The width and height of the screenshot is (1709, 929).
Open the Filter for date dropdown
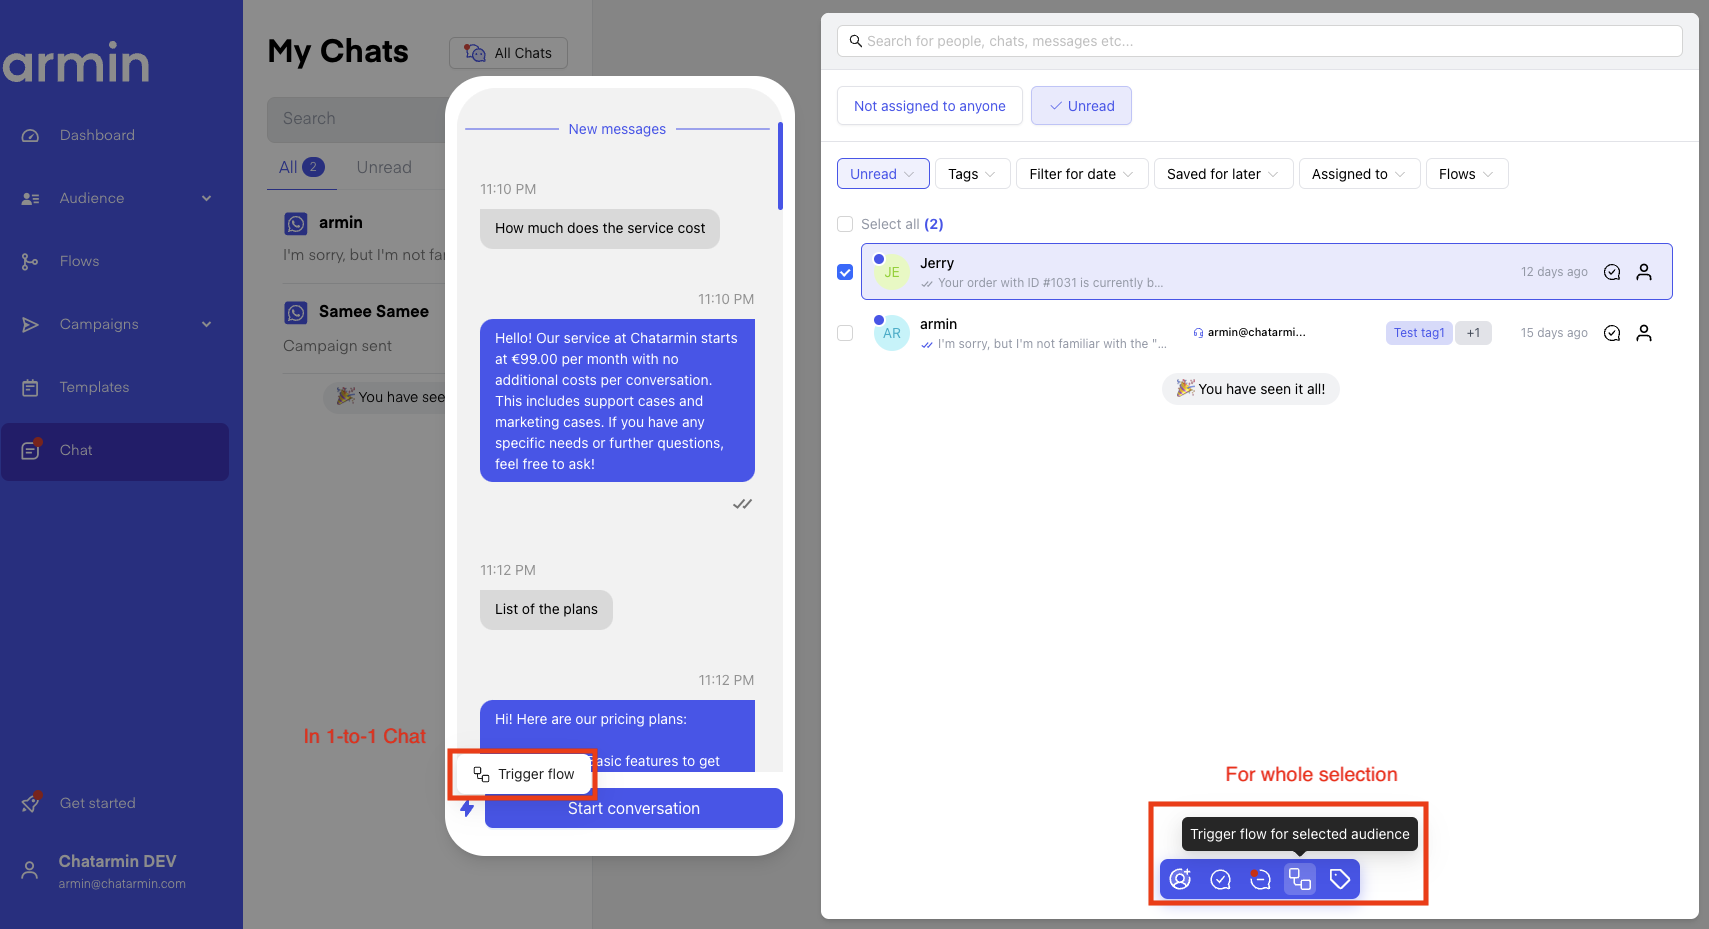[x=1081, y=174]
